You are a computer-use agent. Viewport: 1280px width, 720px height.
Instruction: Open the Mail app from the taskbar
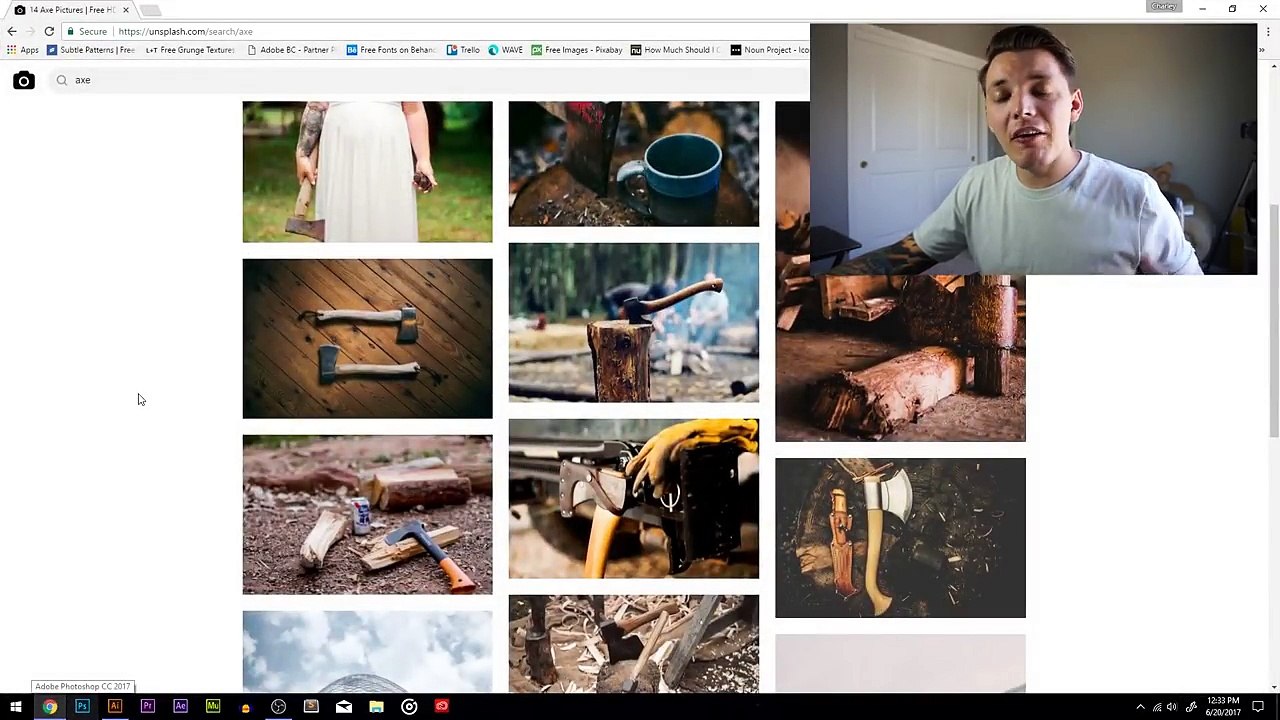click(x=343, y=707)
